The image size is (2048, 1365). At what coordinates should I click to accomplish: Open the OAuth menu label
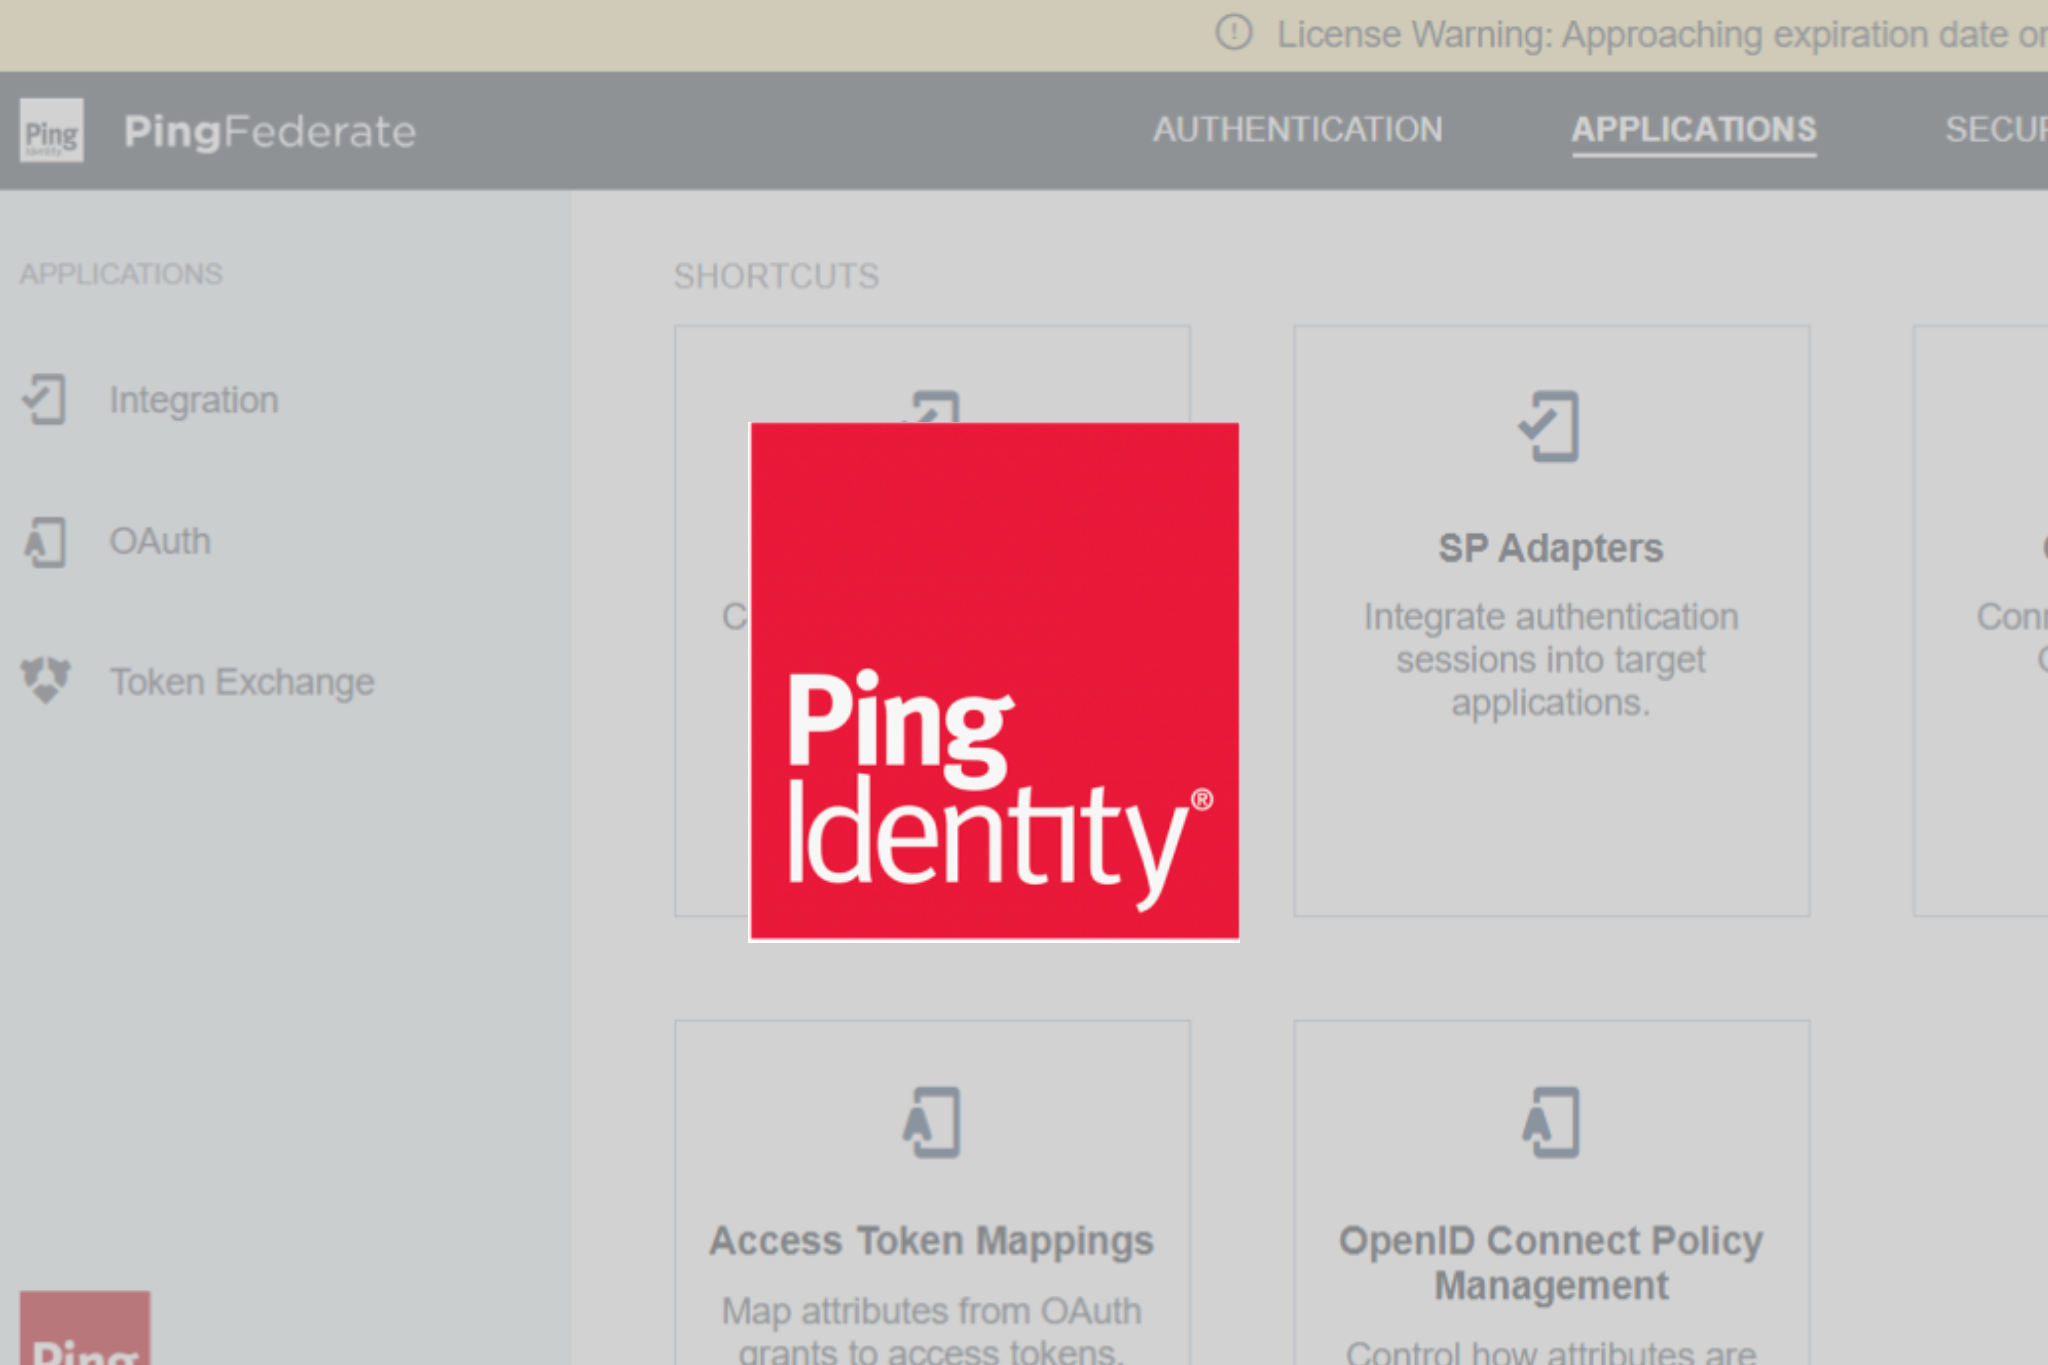click(160, 542)
